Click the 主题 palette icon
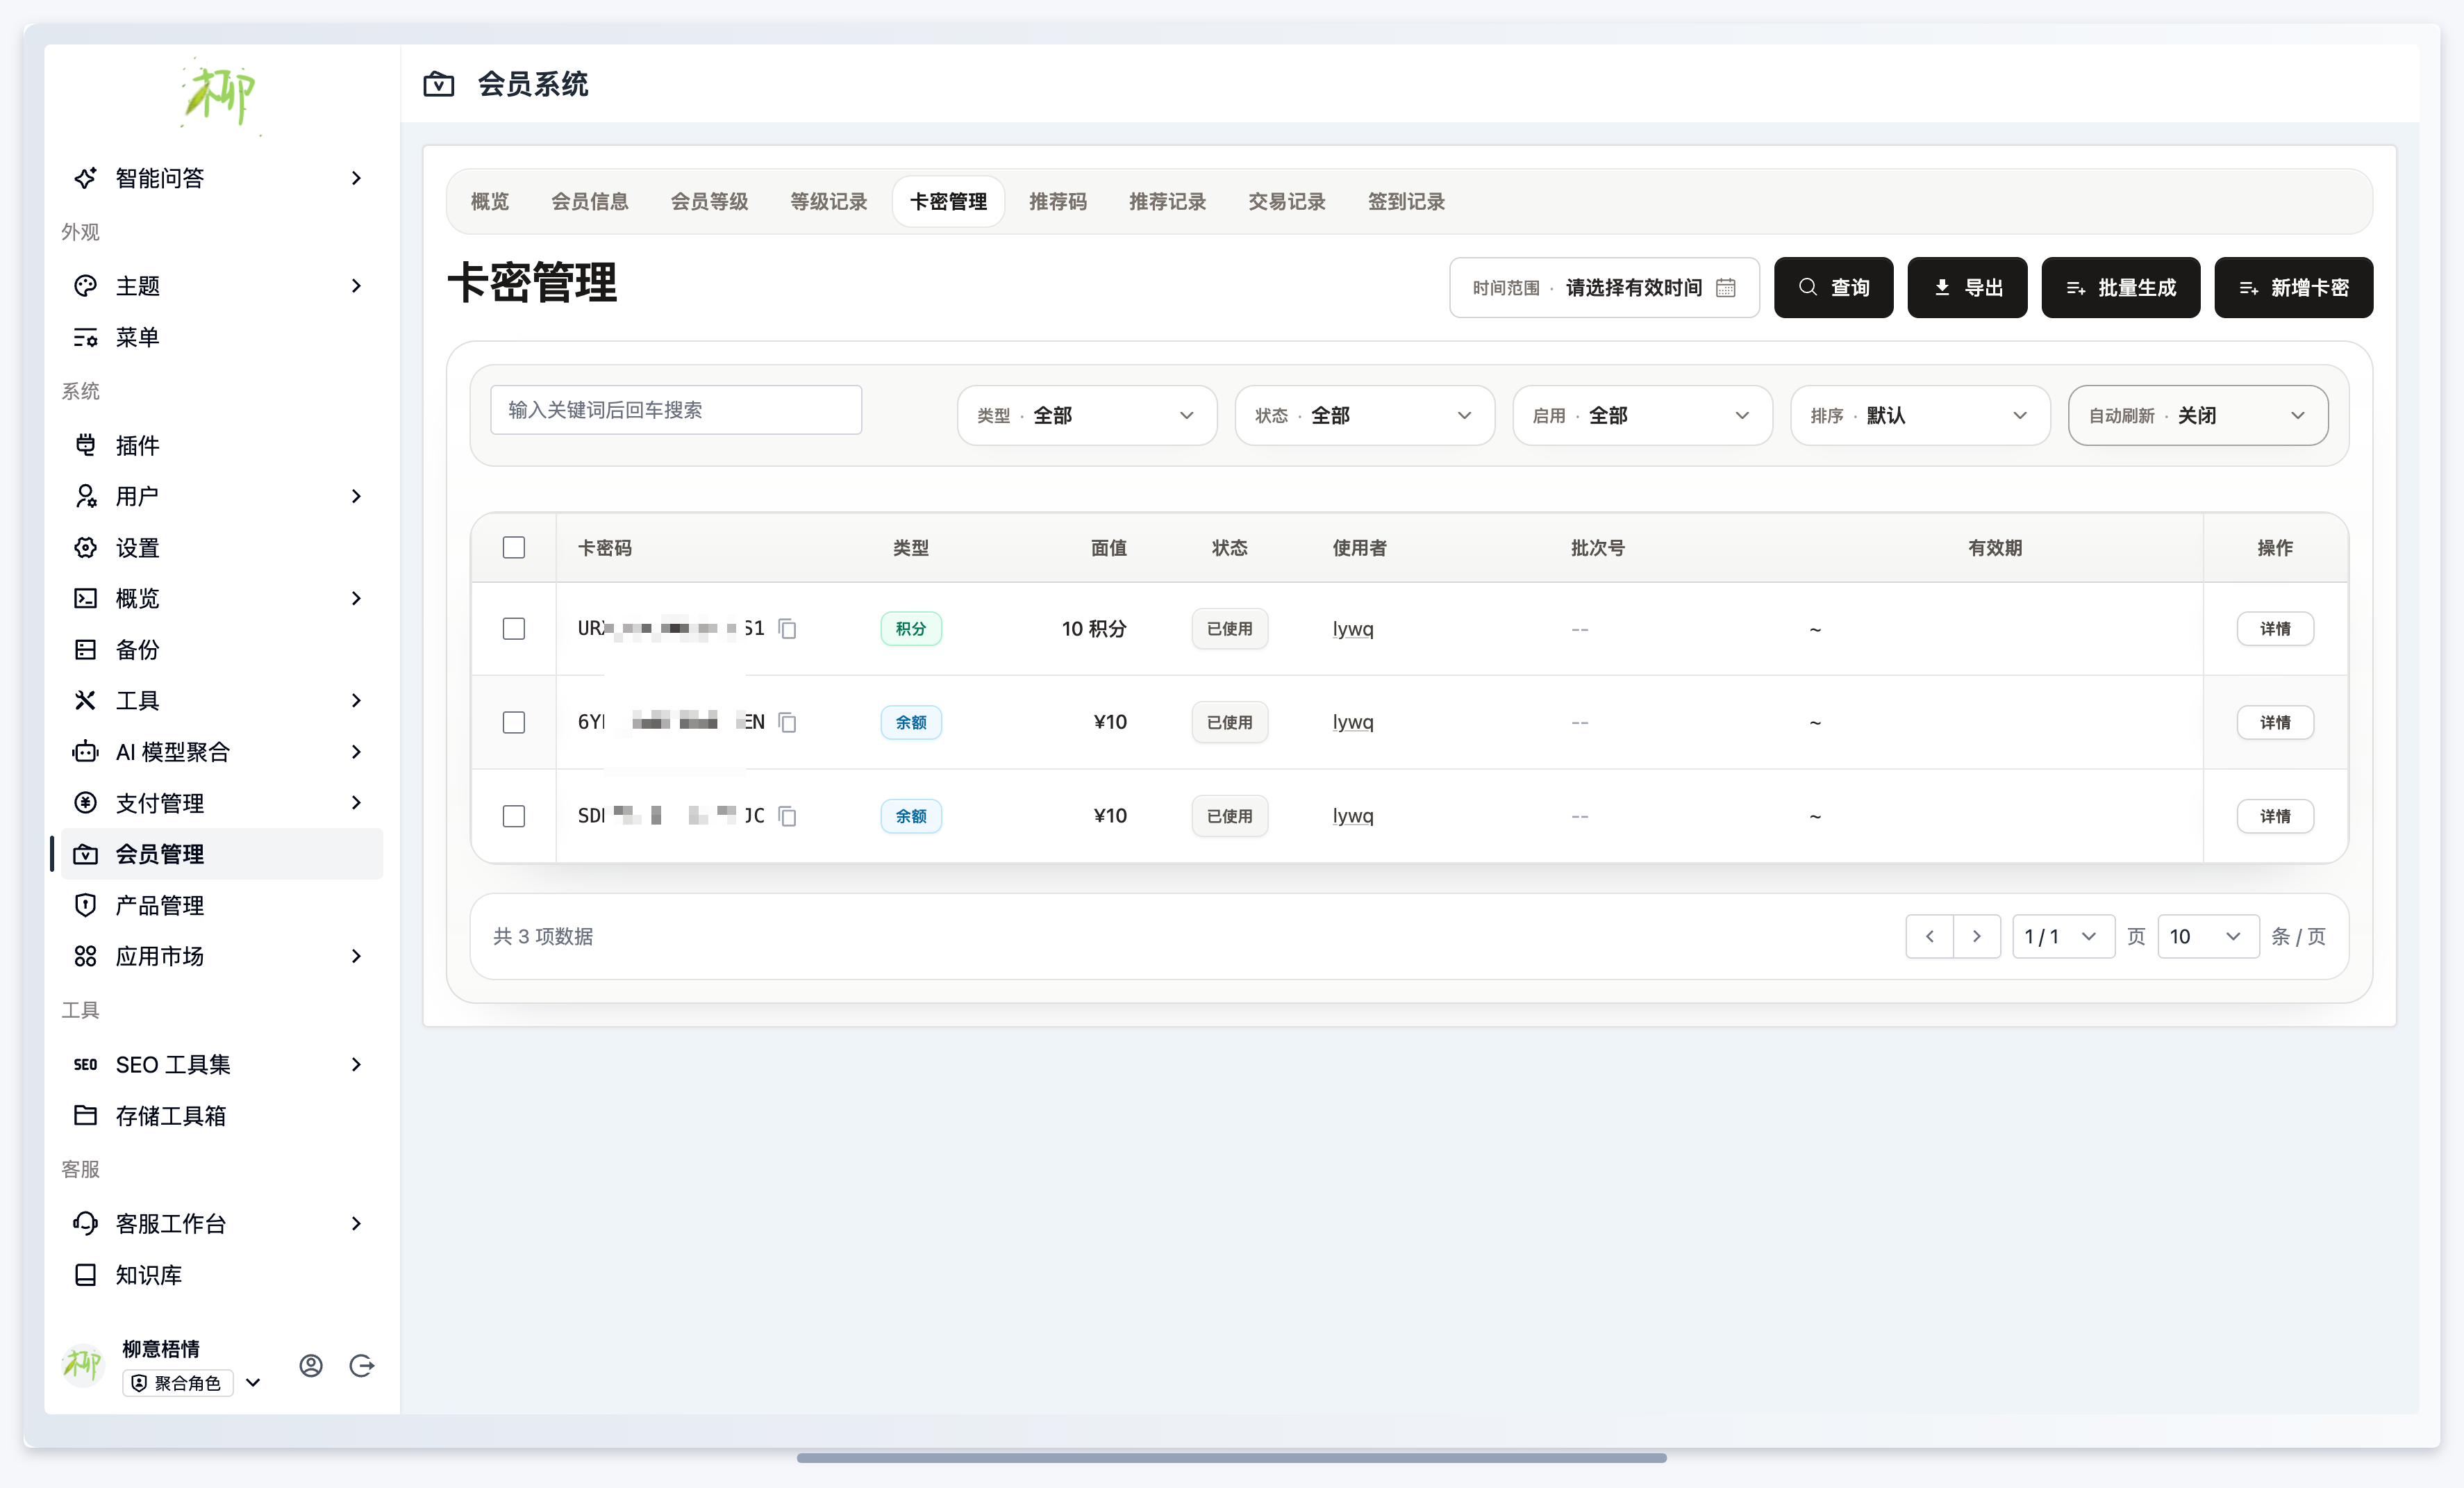Viewport: 2464px width, 1488px height. (x=86, y=286)
